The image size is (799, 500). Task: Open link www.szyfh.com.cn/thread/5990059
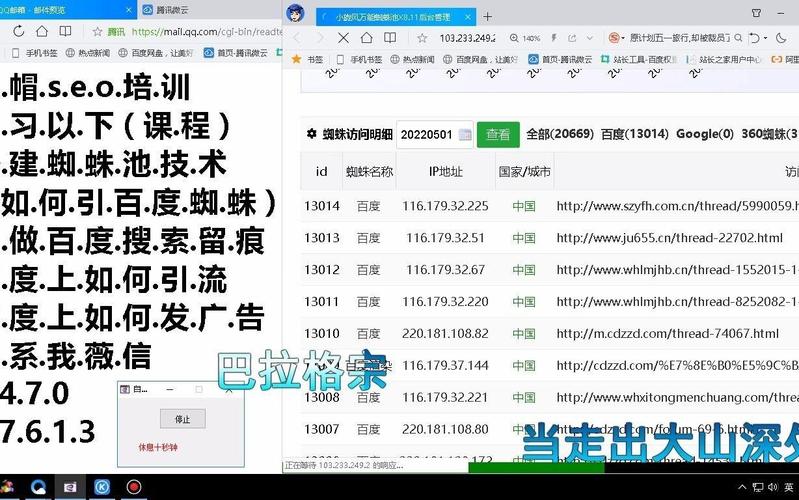677,206
